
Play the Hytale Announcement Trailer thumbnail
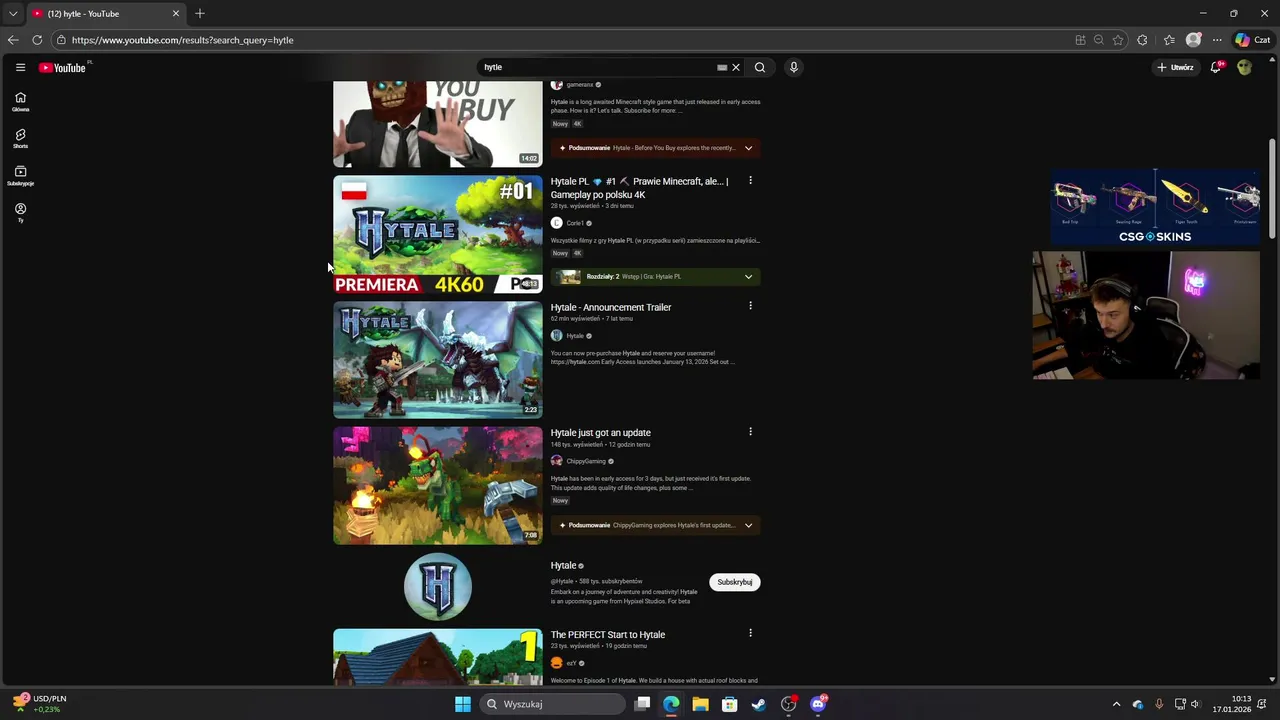click(x=438, y=360)
